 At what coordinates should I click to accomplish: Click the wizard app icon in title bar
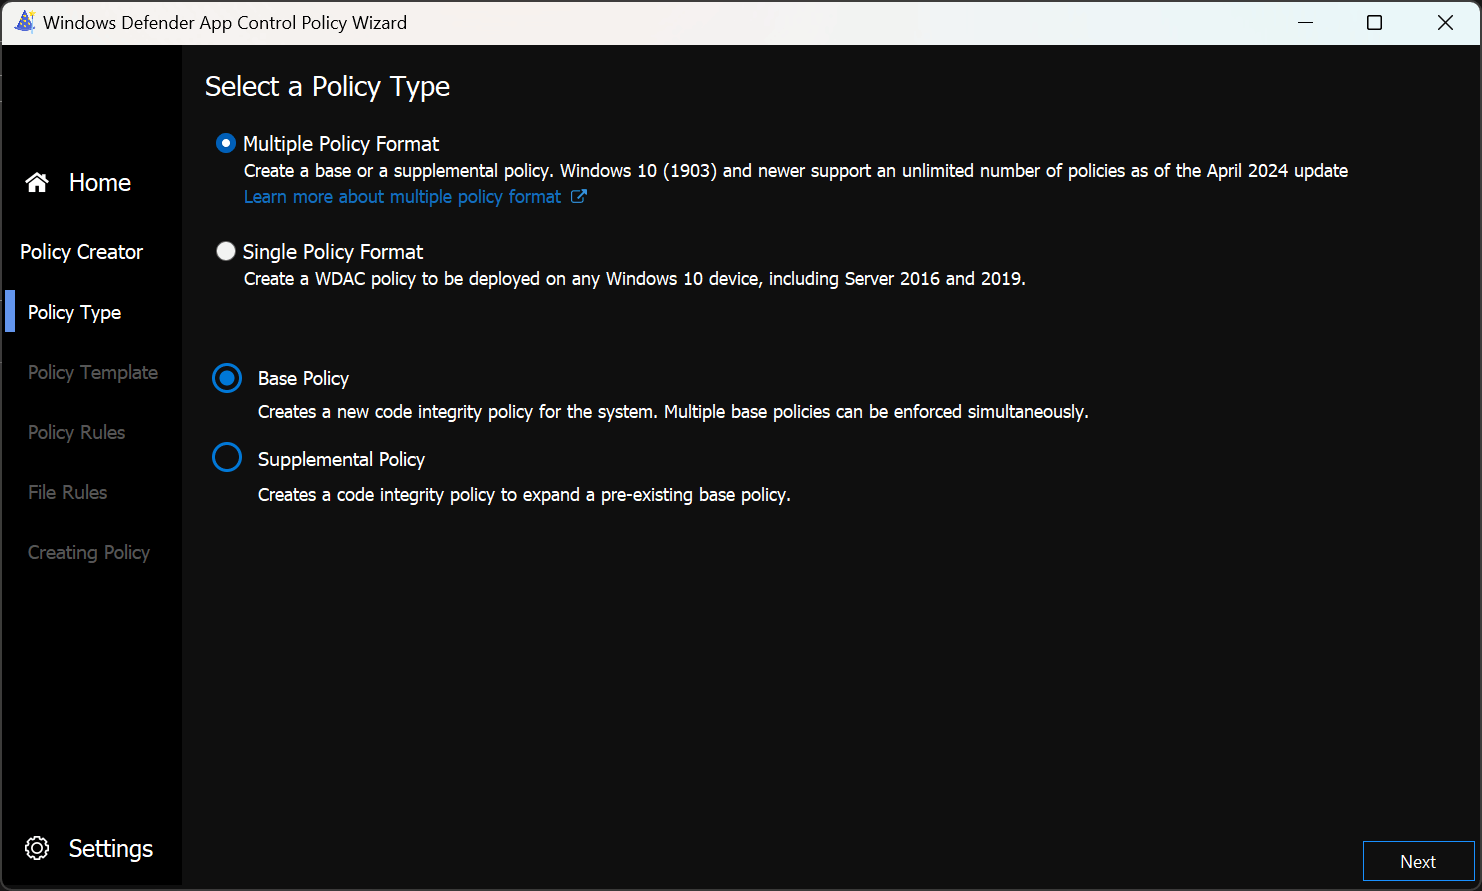click(24, 22)
